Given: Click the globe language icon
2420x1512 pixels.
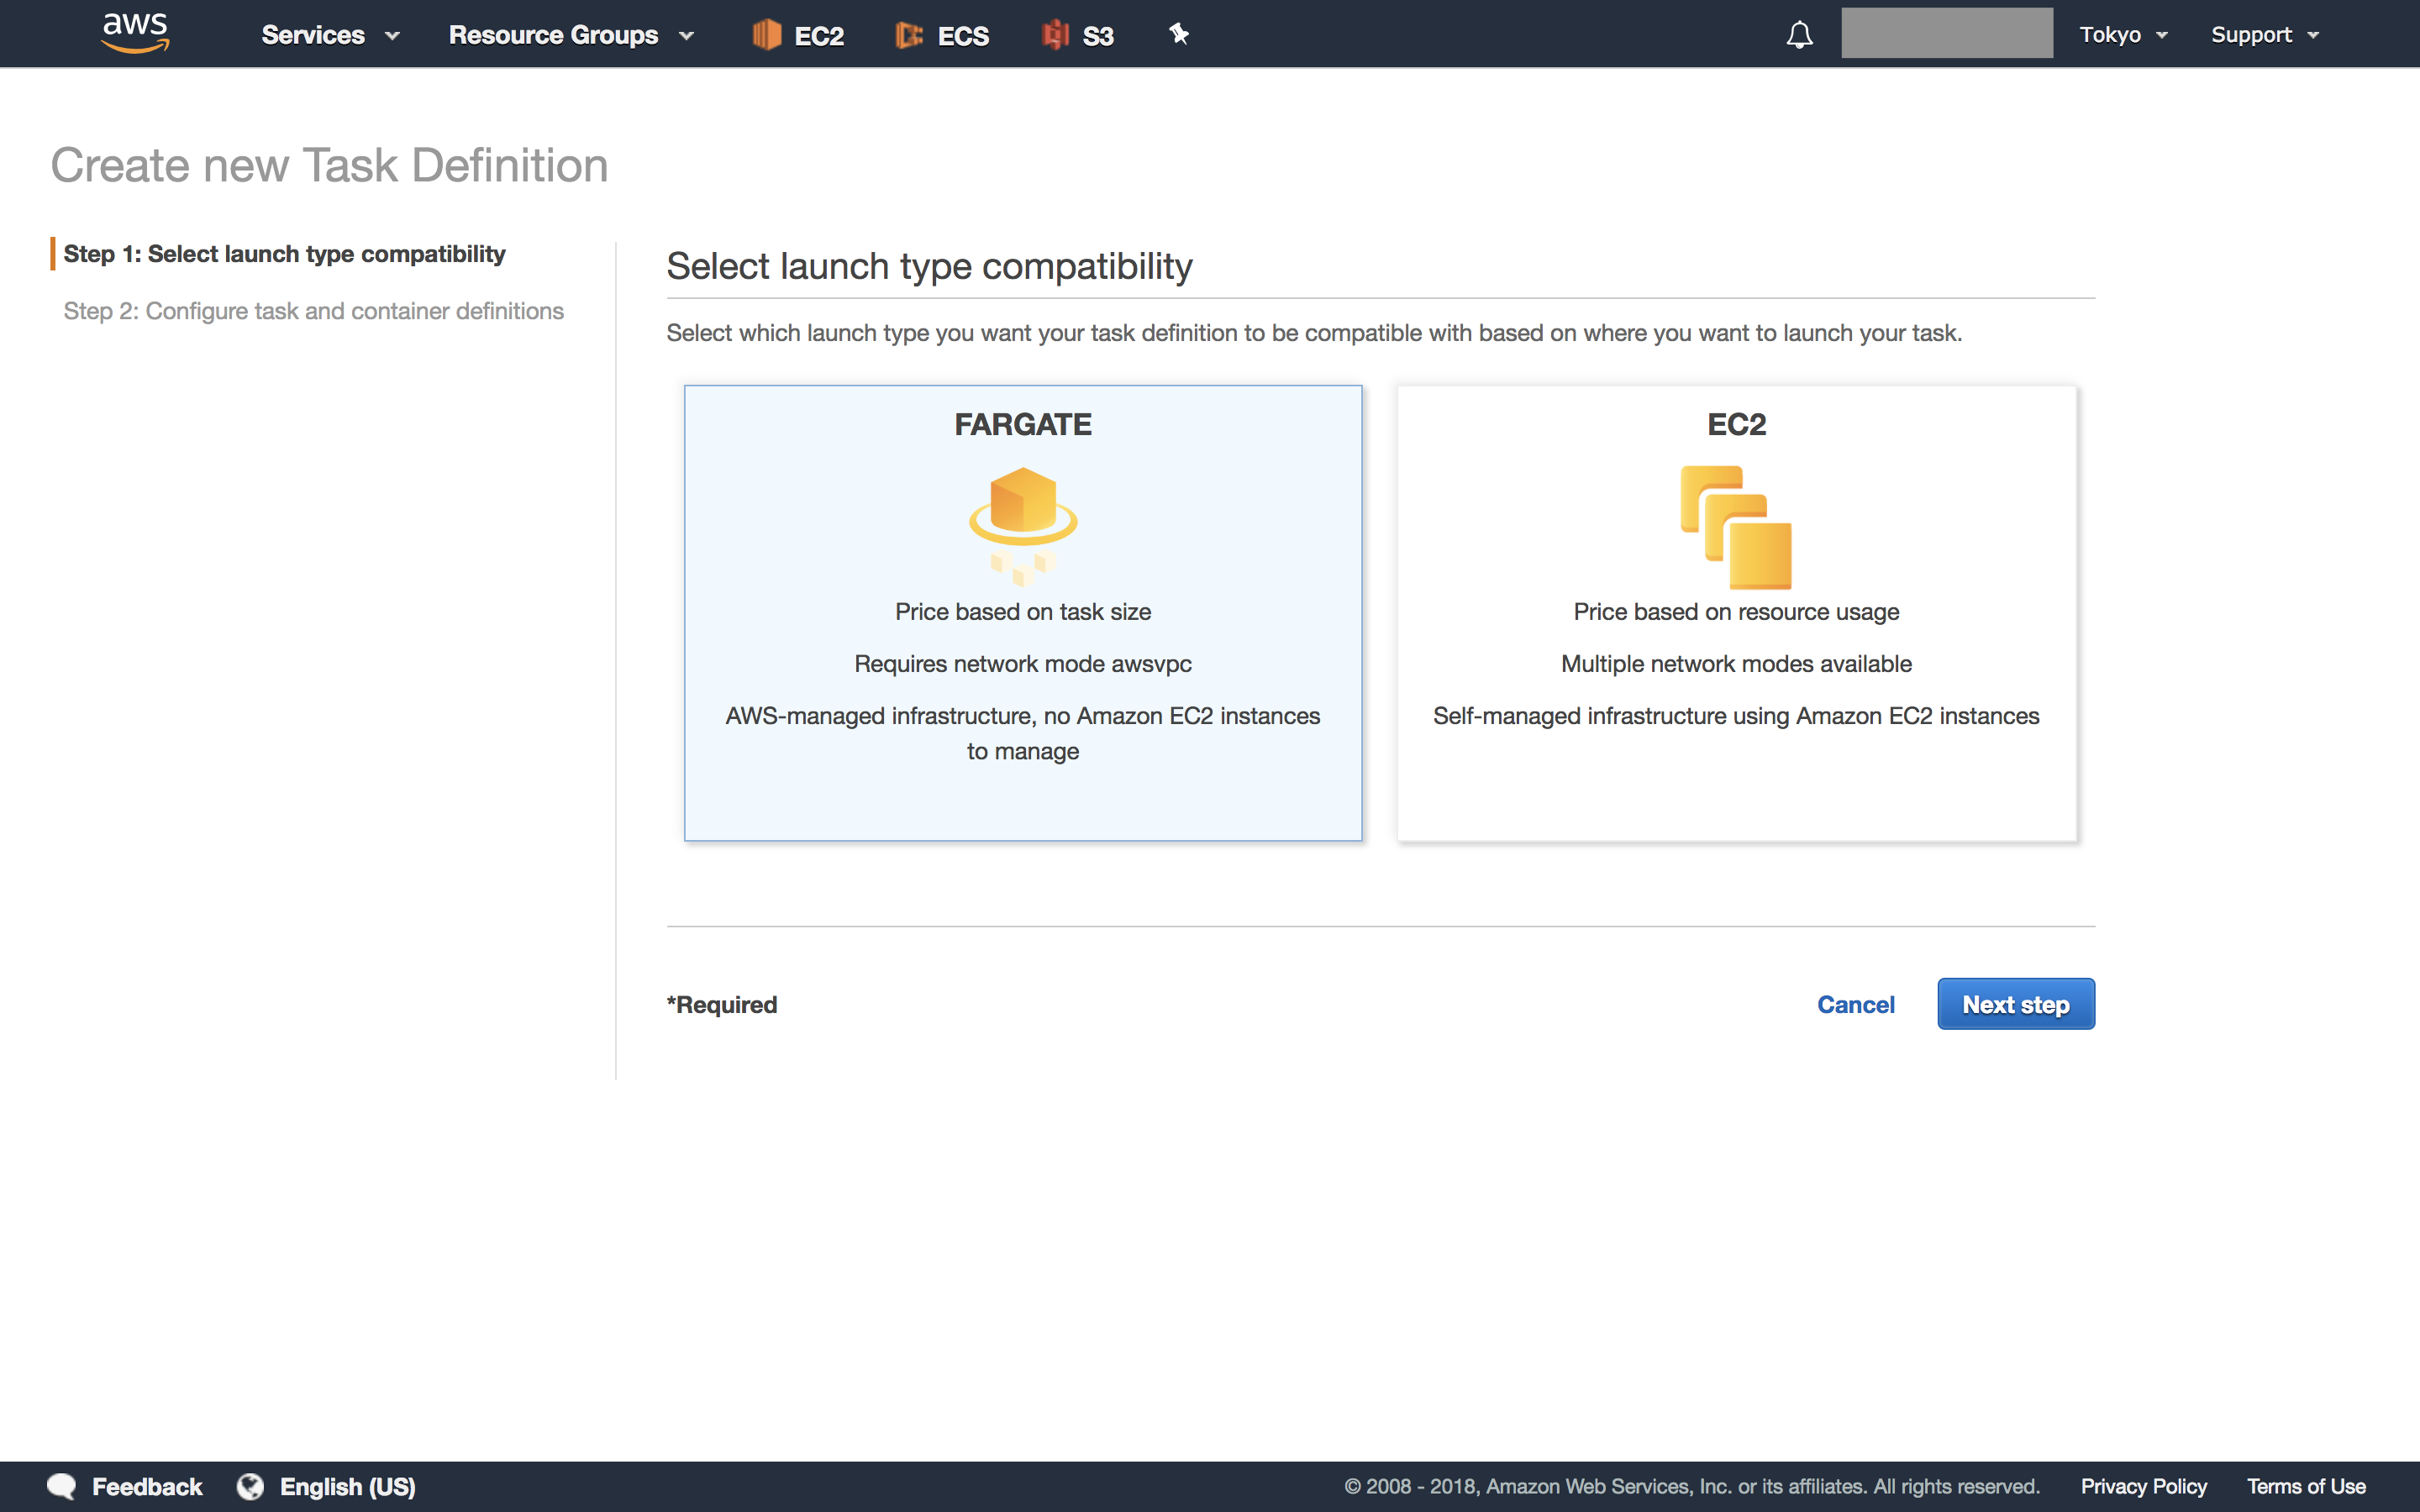Looking at the screenshot, I should point(250,1486).
